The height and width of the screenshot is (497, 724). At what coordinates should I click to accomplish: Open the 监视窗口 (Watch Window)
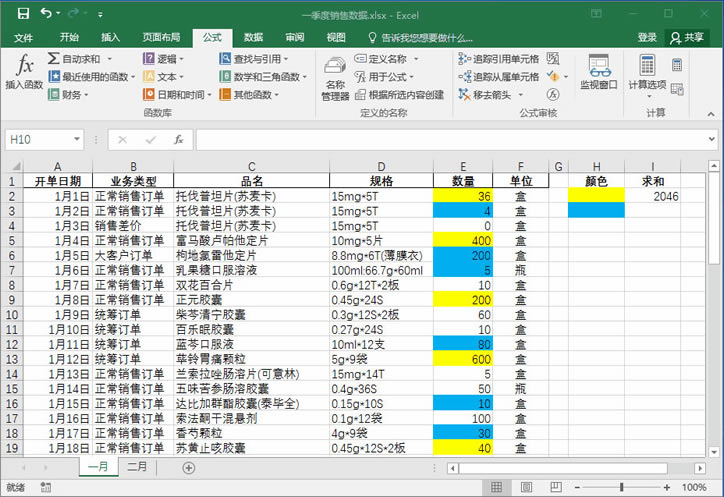click(599, 73)
